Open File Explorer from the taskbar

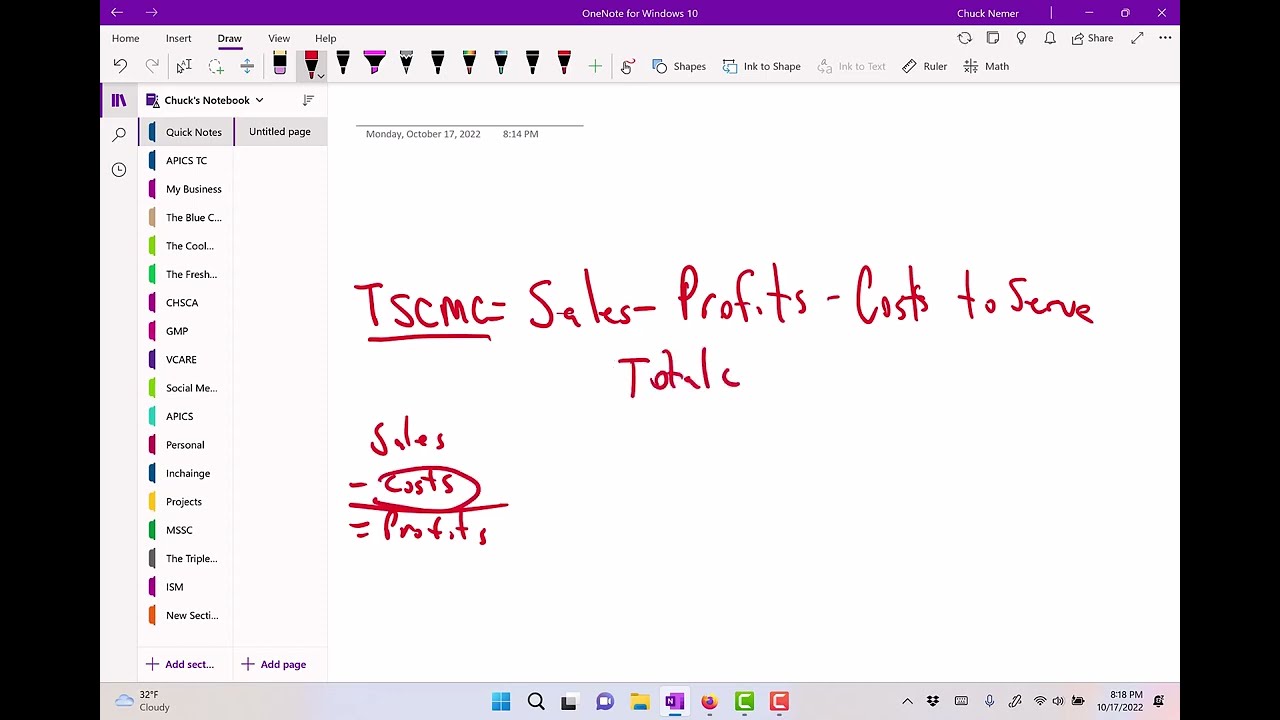[x=640, y=702]
